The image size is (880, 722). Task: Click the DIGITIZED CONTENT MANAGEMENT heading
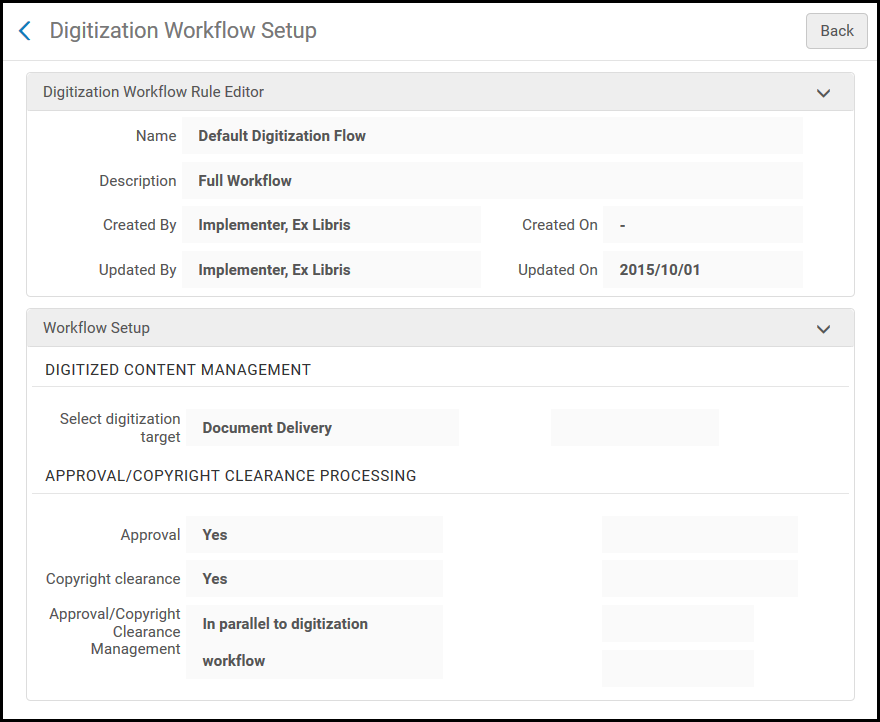coord(178,370)
